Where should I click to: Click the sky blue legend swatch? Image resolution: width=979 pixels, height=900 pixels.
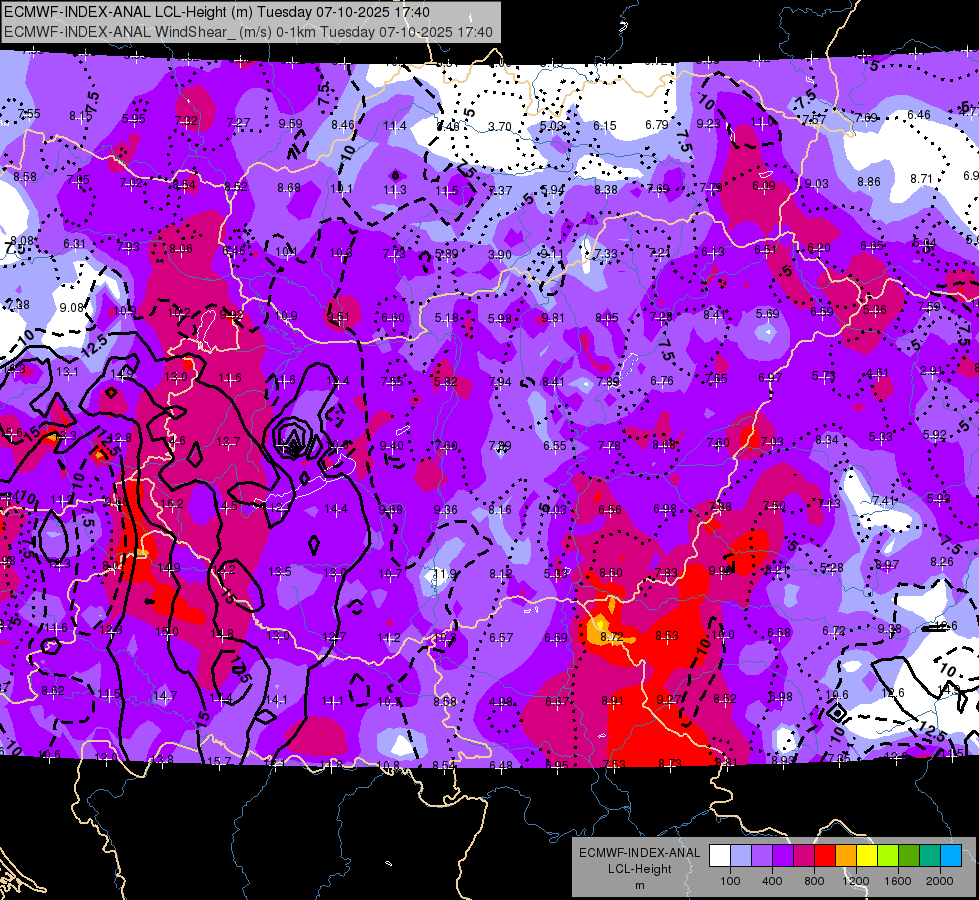(x=951, y=856)
